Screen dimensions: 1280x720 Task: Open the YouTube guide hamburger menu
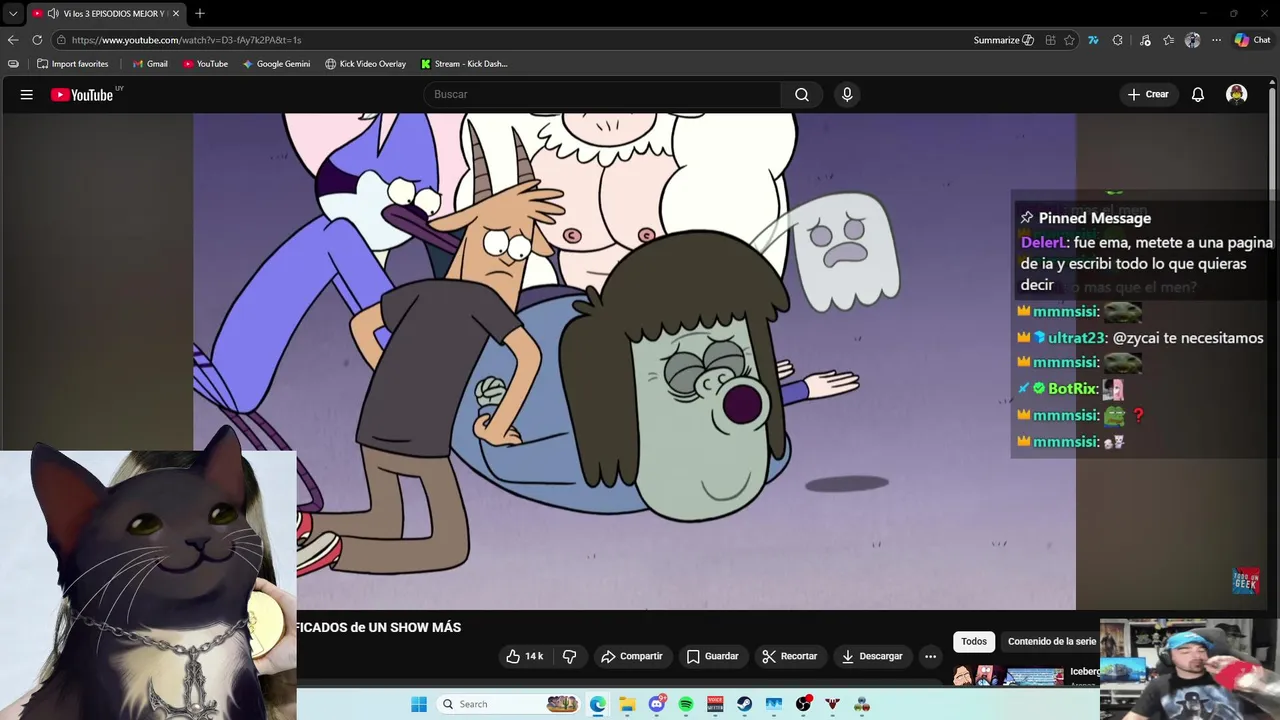click(x=27, y=94)
